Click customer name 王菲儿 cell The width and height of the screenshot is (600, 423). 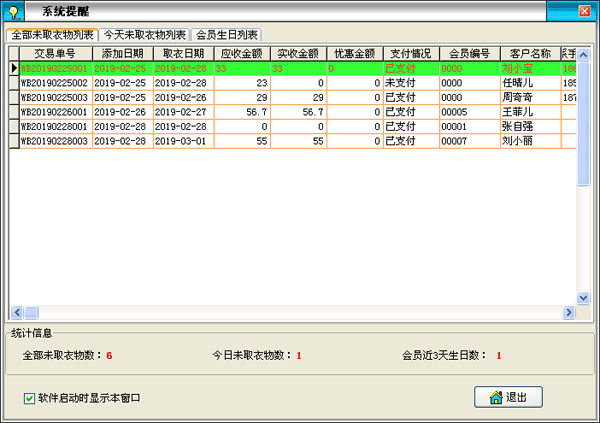pyautogui.click(x=529, y=113)
